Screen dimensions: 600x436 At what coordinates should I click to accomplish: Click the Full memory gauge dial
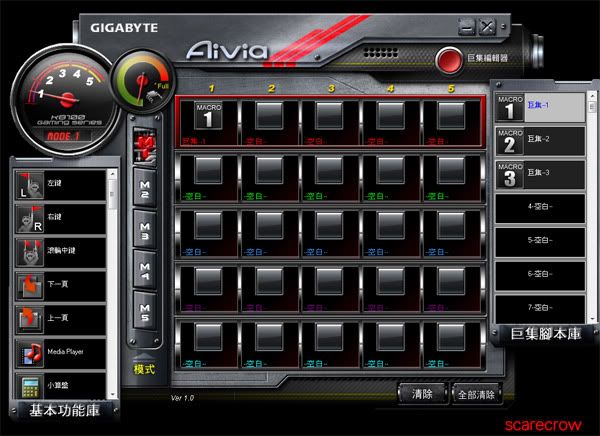[143, 82]
